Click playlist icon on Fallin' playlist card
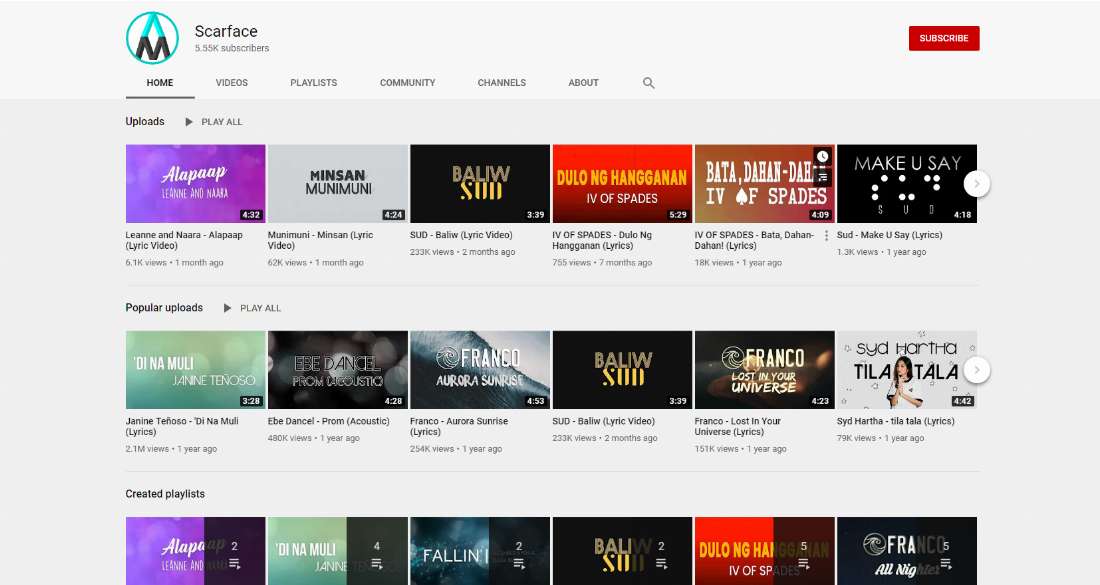1100x585 pixels. (x=519, y=564)
